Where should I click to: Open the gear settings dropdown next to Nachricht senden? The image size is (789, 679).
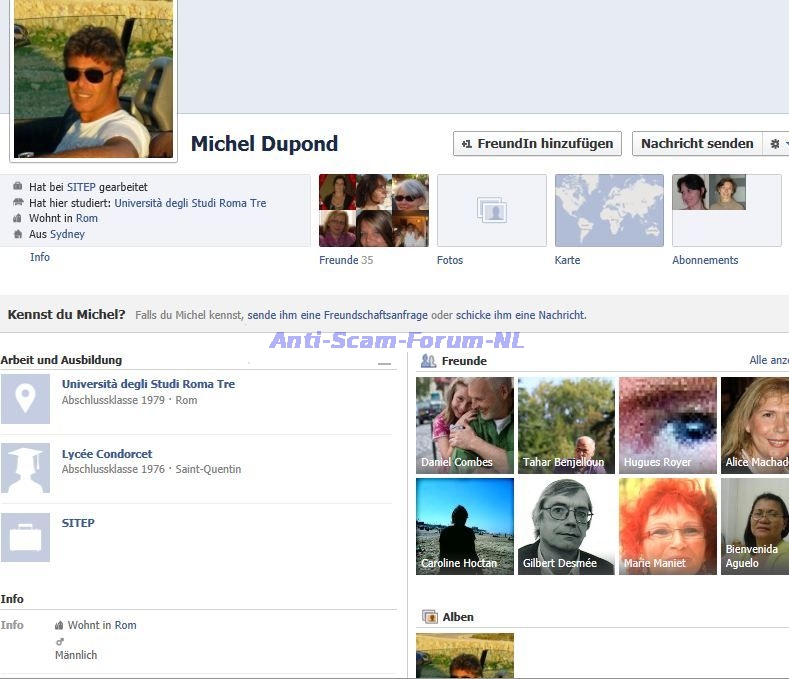[x=775, y=144]
